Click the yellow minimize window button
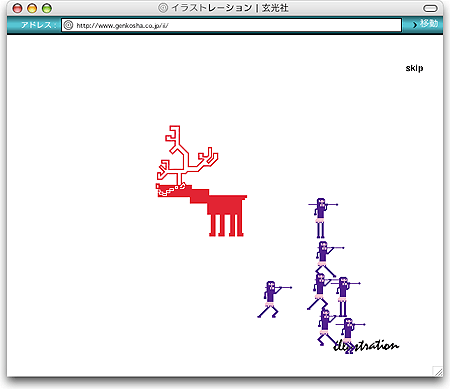 tap(32, 8)
